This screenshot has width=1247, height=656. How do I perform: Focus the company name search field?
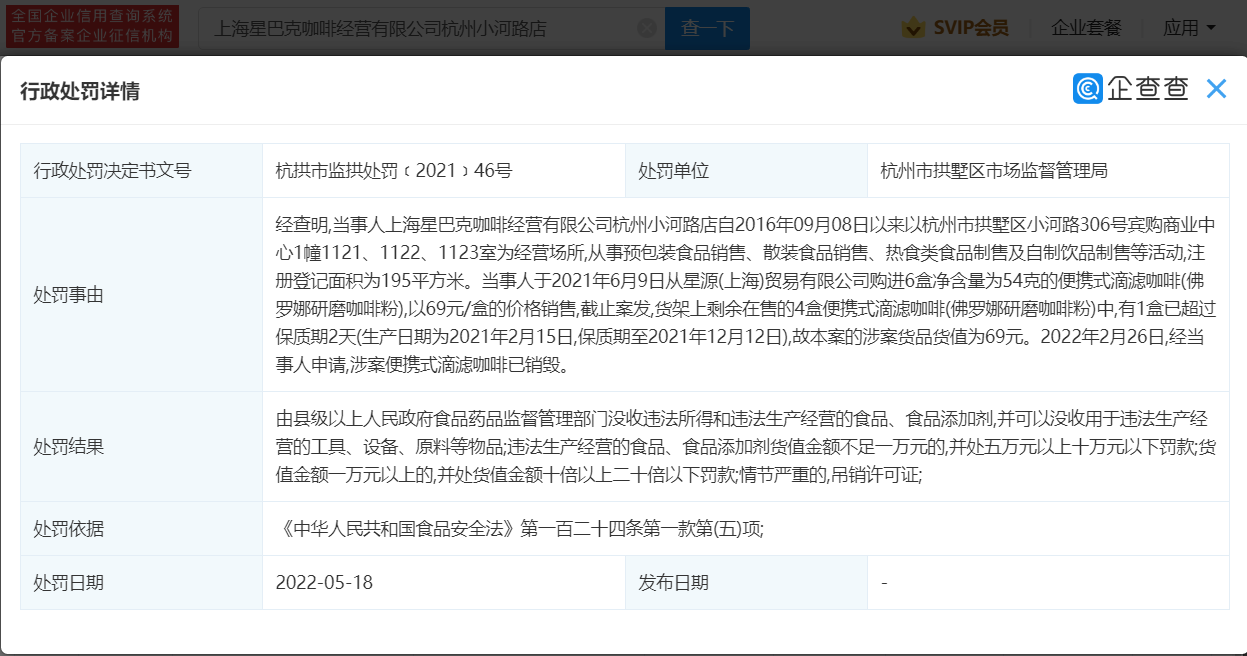click(430, 28)
